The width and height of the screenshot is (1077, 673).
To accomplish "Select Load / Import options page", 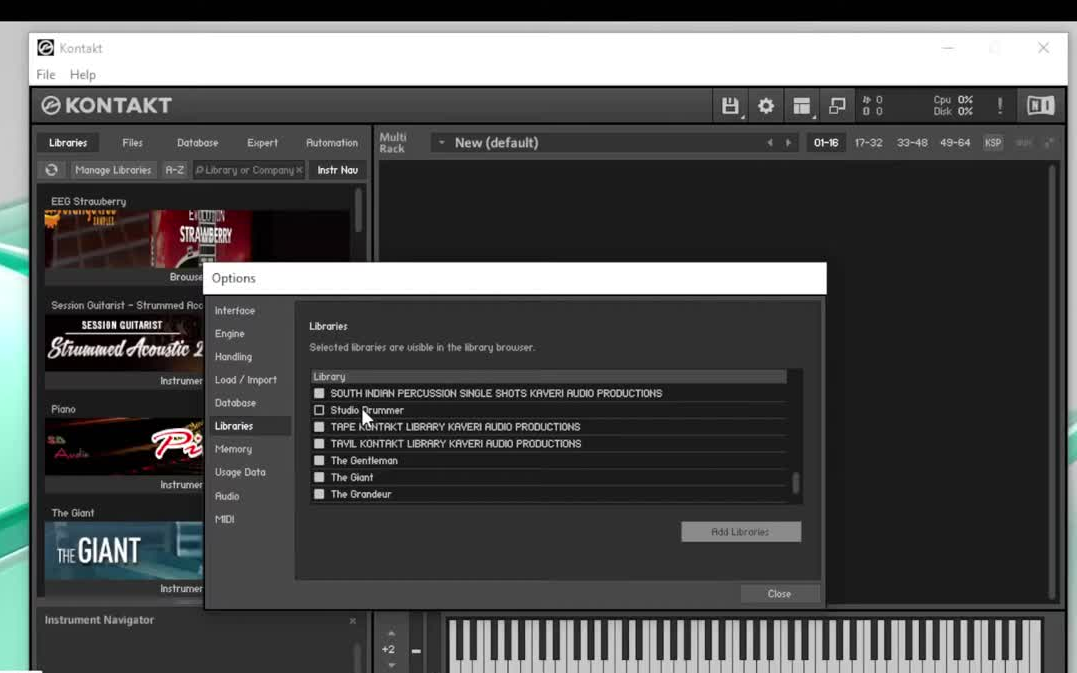I will [x=246, y=380].
